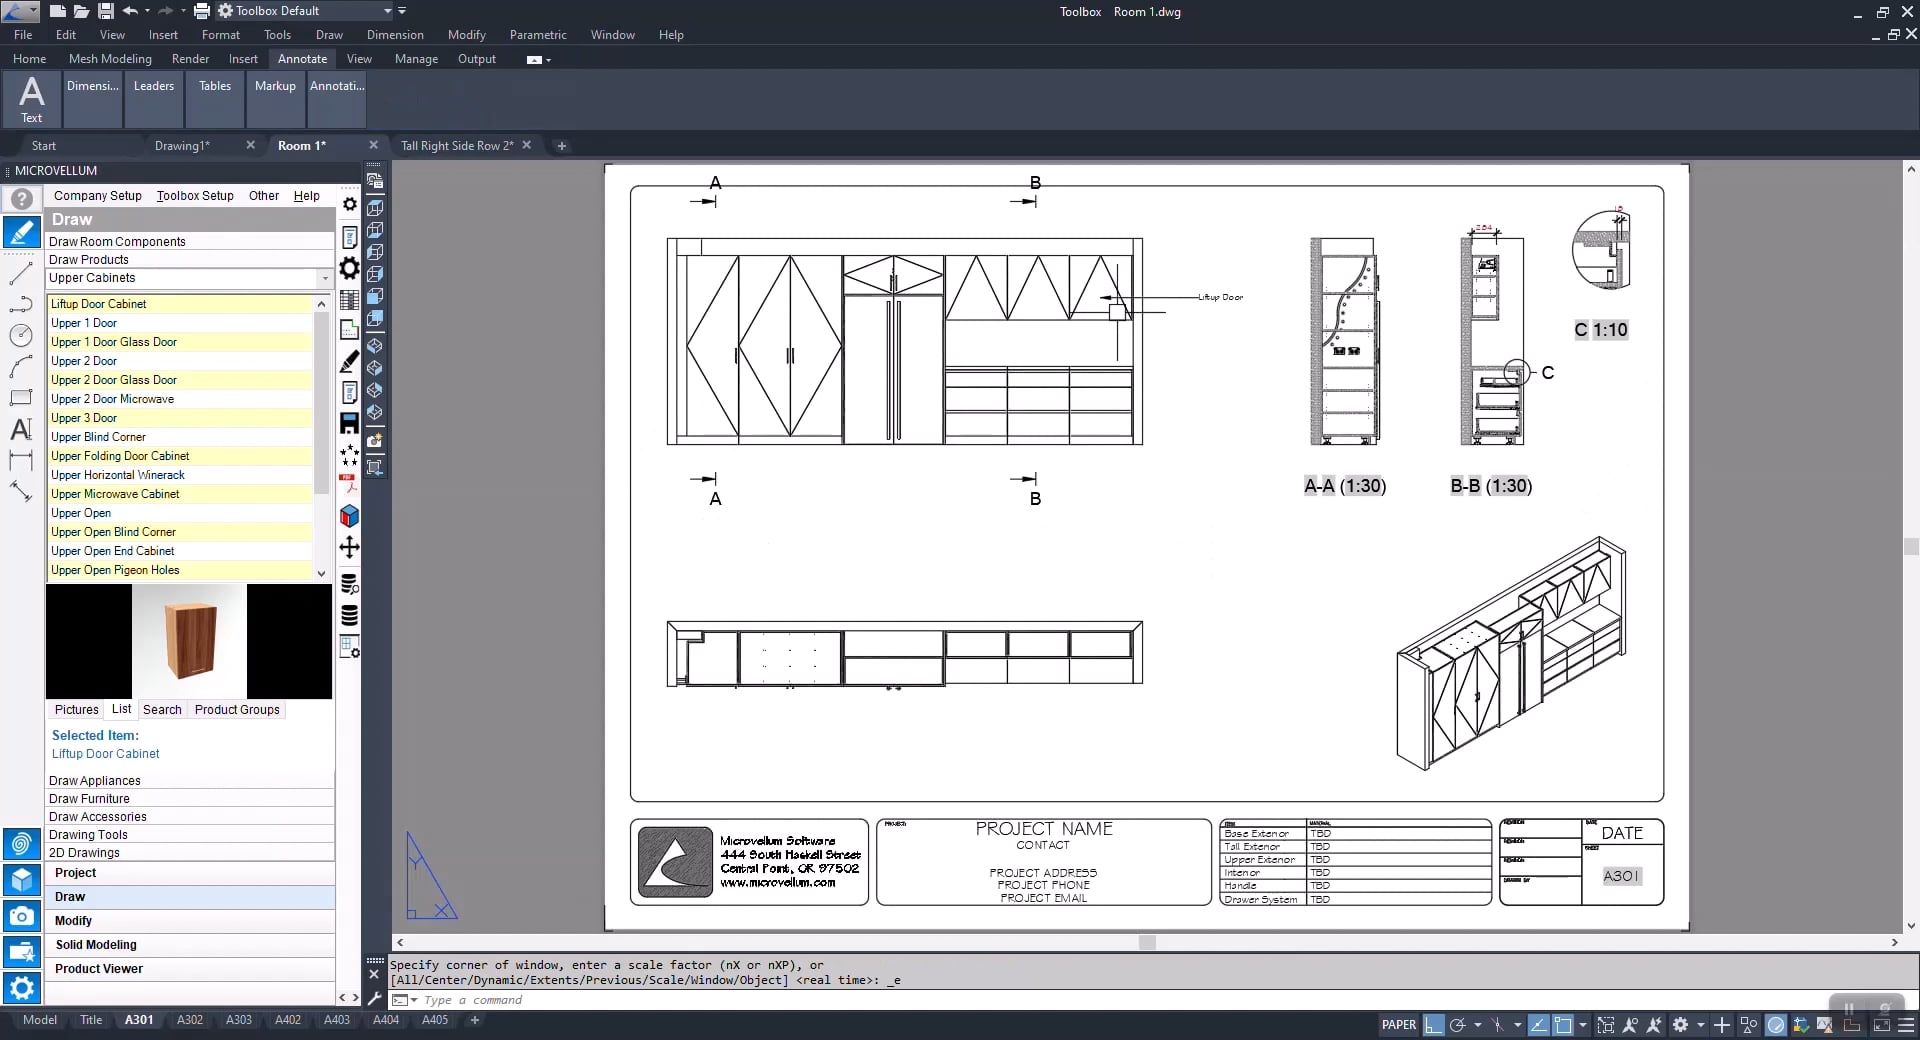The width and height of the screenshot is (1920, 1040).
Task: Click the PDF export icon
Action: (x=349, y=484)
